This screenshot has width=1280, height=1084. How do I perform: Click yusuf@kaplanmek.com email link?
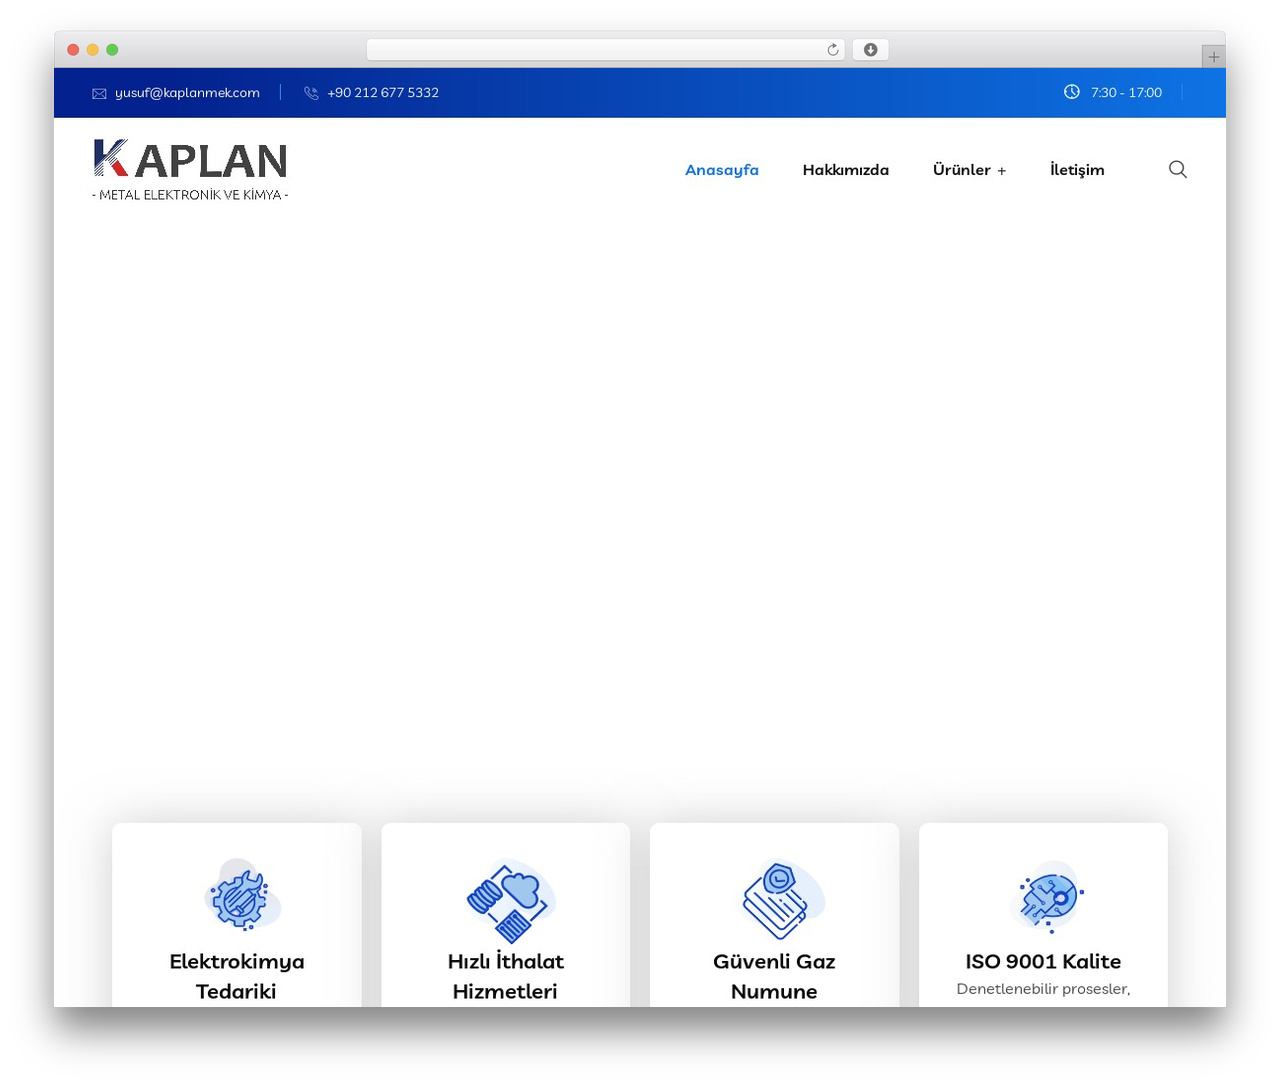187,93
